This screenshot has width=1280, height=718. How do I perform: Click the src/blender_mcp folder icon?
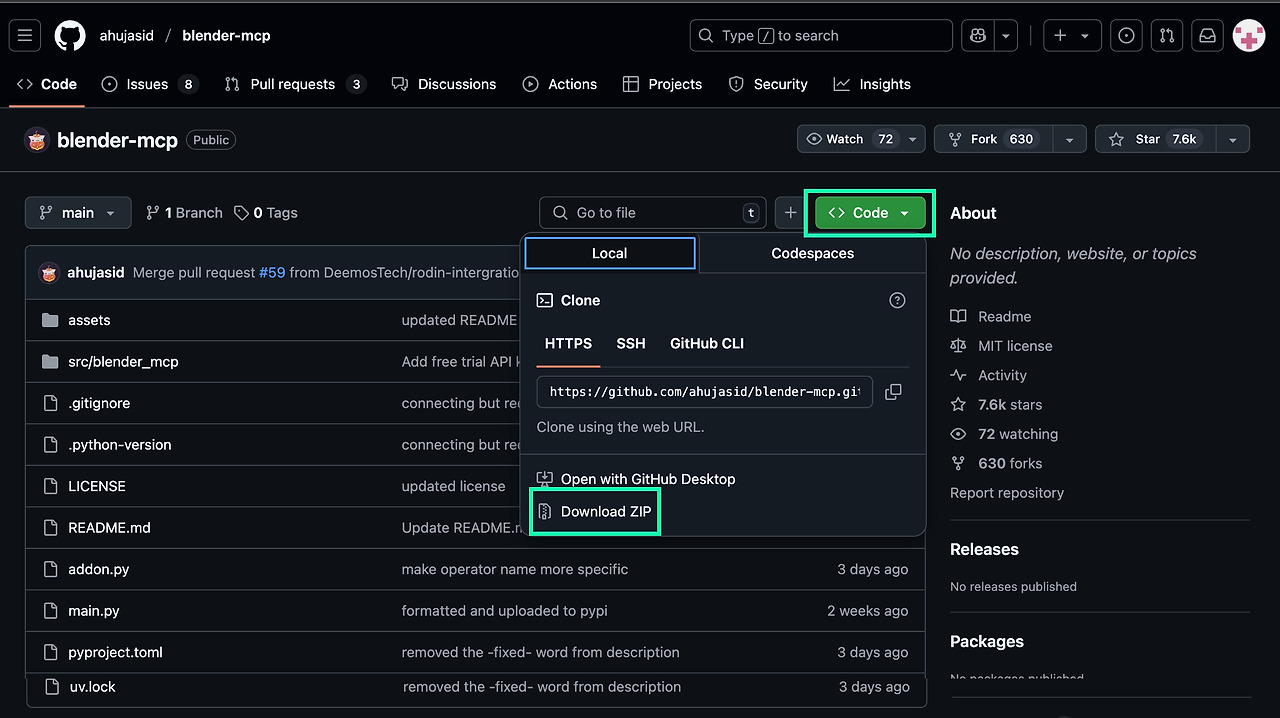(50, 361)
